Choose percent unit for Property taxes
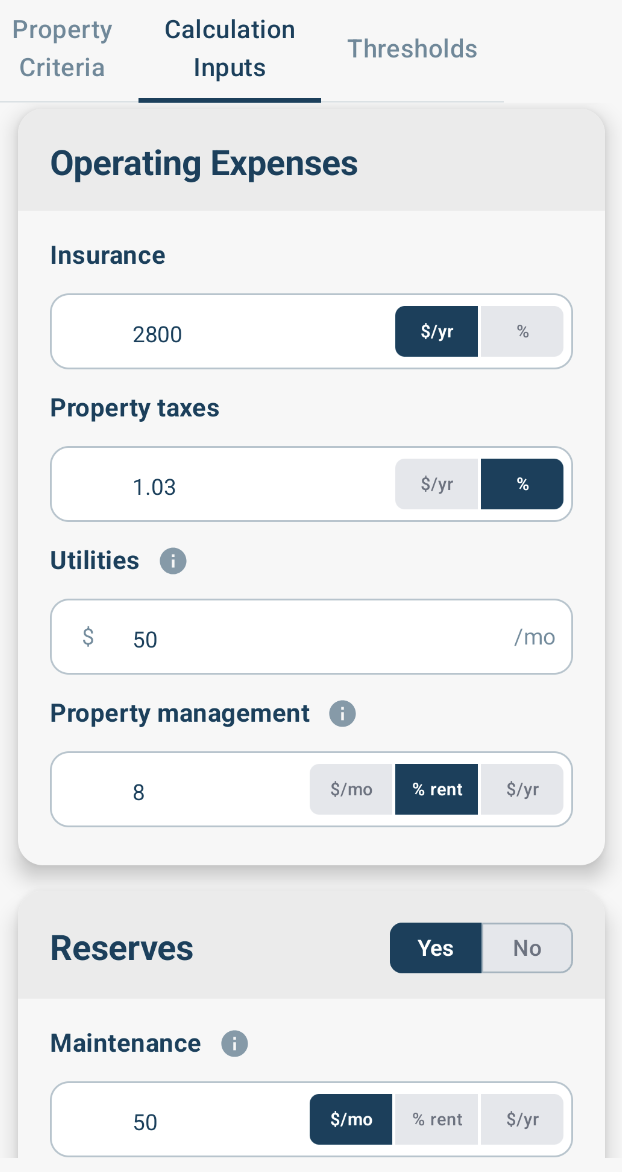Screen dimensions: 622x1172 point(522,484)
